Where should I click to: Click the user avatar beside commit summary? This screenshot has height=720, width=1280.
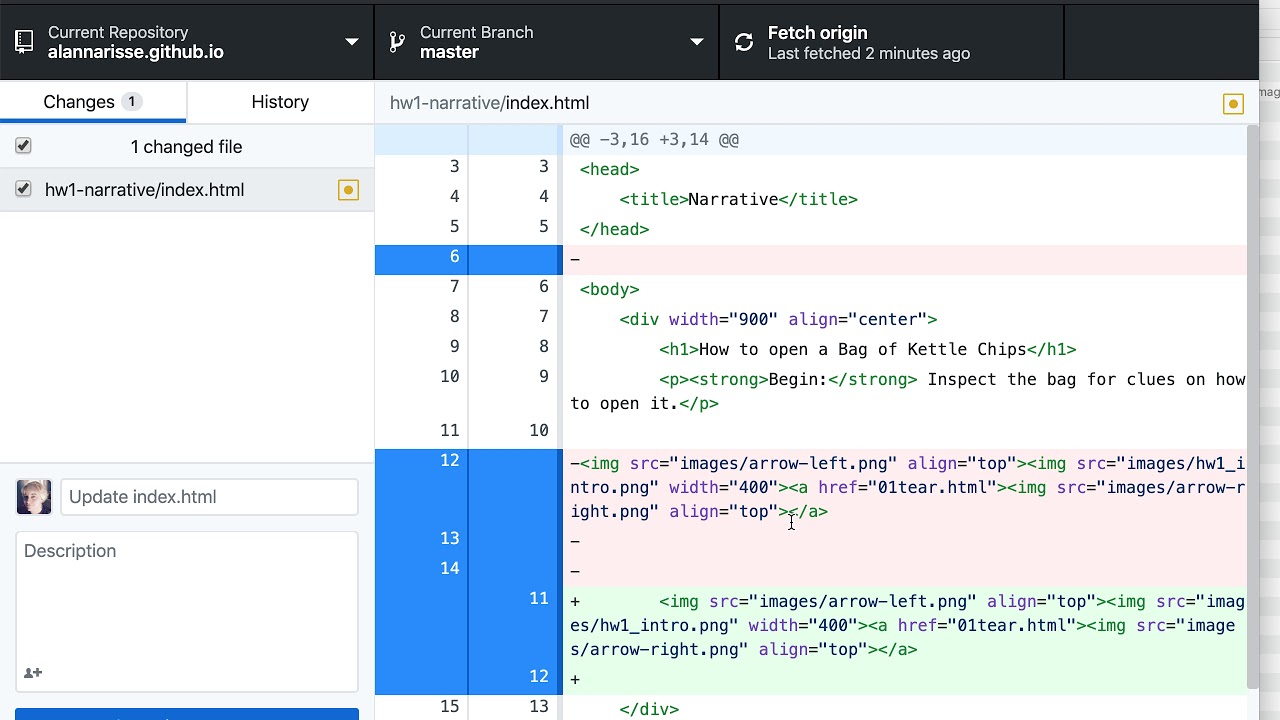pos(34,497)
